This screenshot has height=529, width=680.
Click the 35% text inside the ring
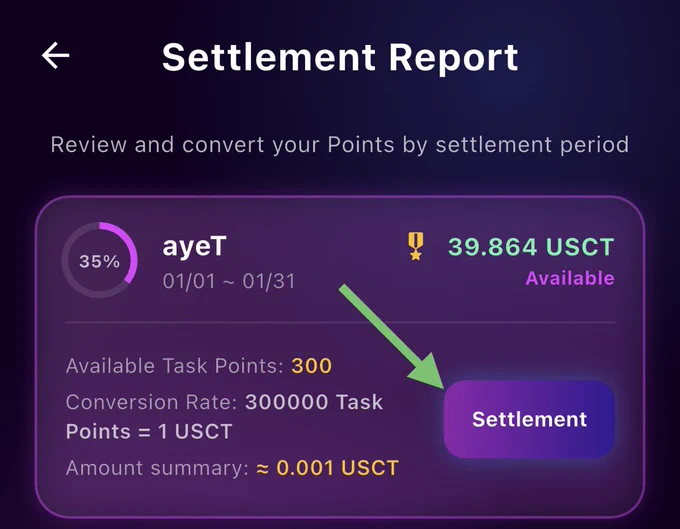pos(99,261)
